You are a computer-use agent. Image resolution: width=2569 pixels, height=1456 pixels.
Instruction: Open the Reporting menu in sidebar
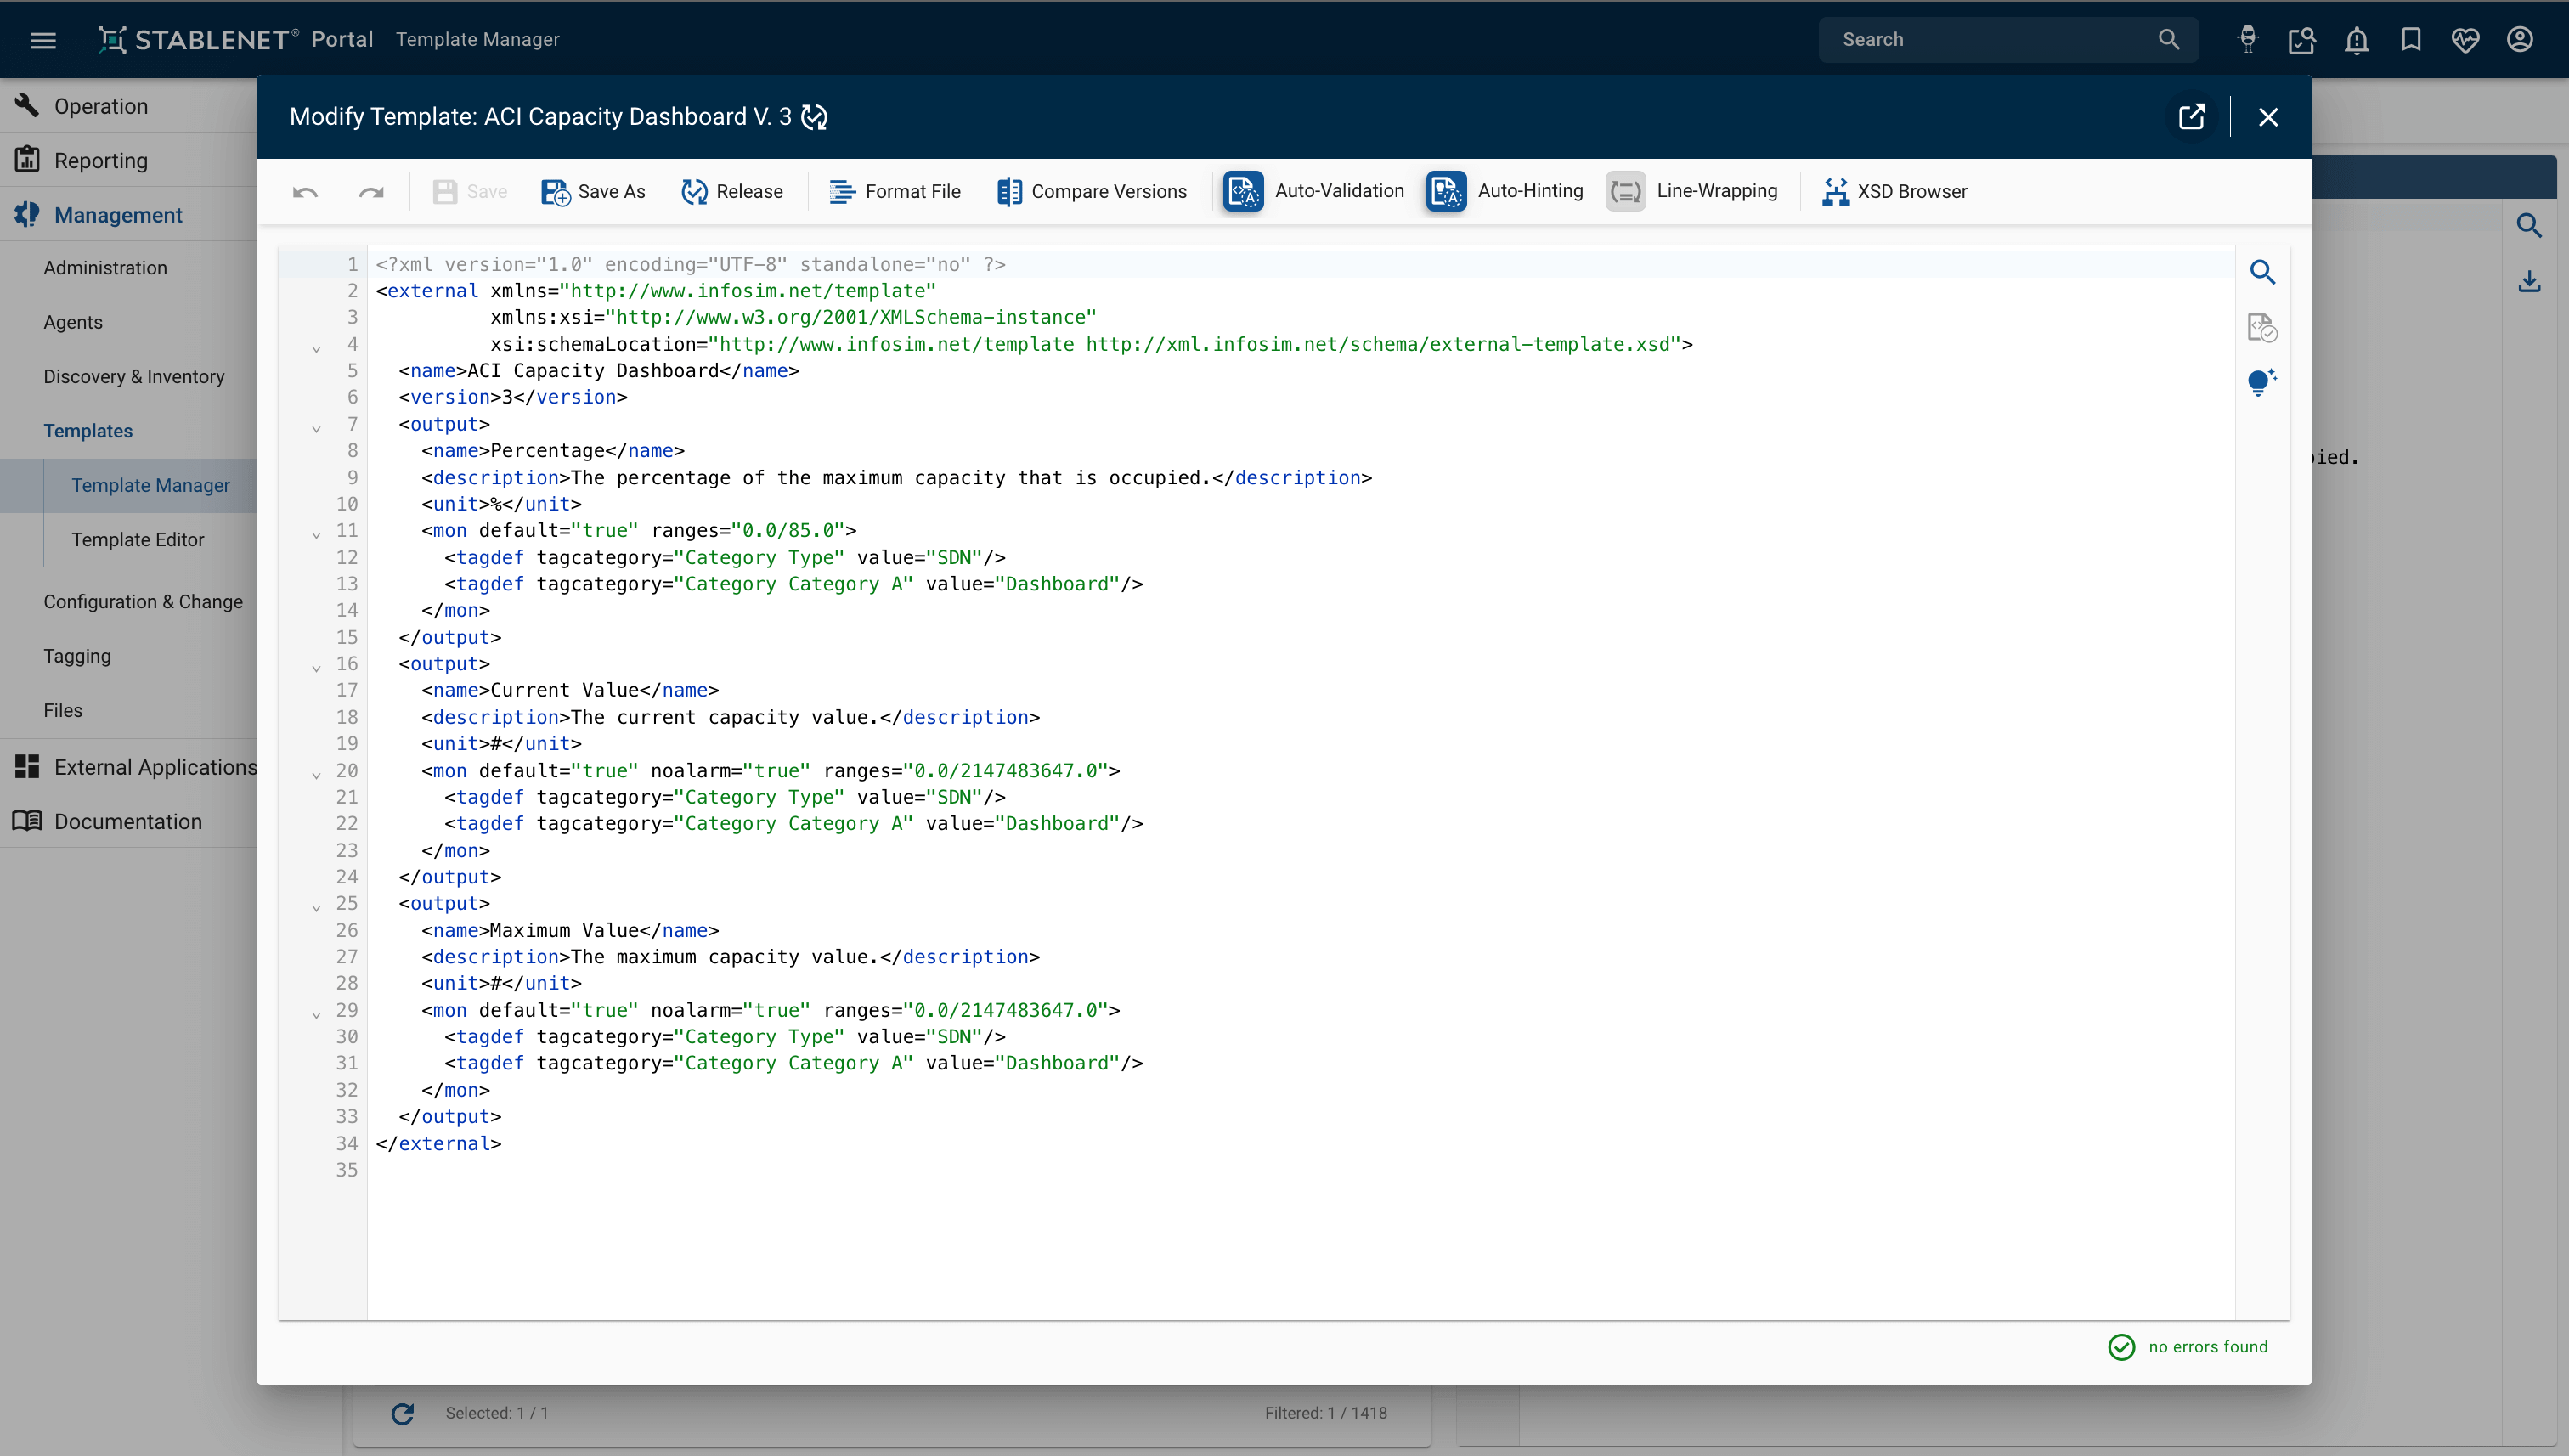(x=128, y=160)
